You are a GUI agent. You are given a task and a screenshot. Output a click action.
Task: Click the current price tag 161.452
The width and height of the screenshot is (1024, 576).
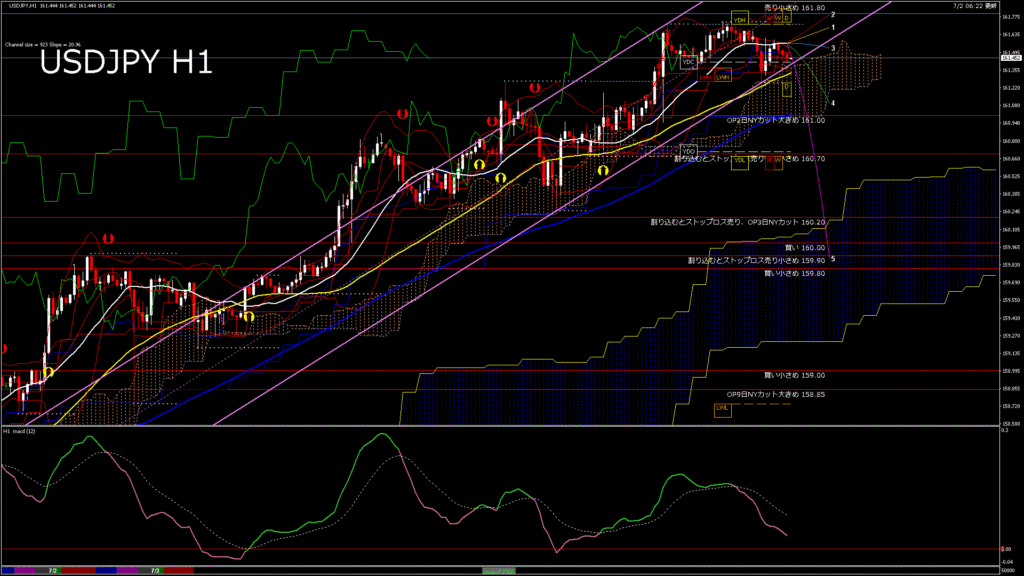coord(1011,58)
